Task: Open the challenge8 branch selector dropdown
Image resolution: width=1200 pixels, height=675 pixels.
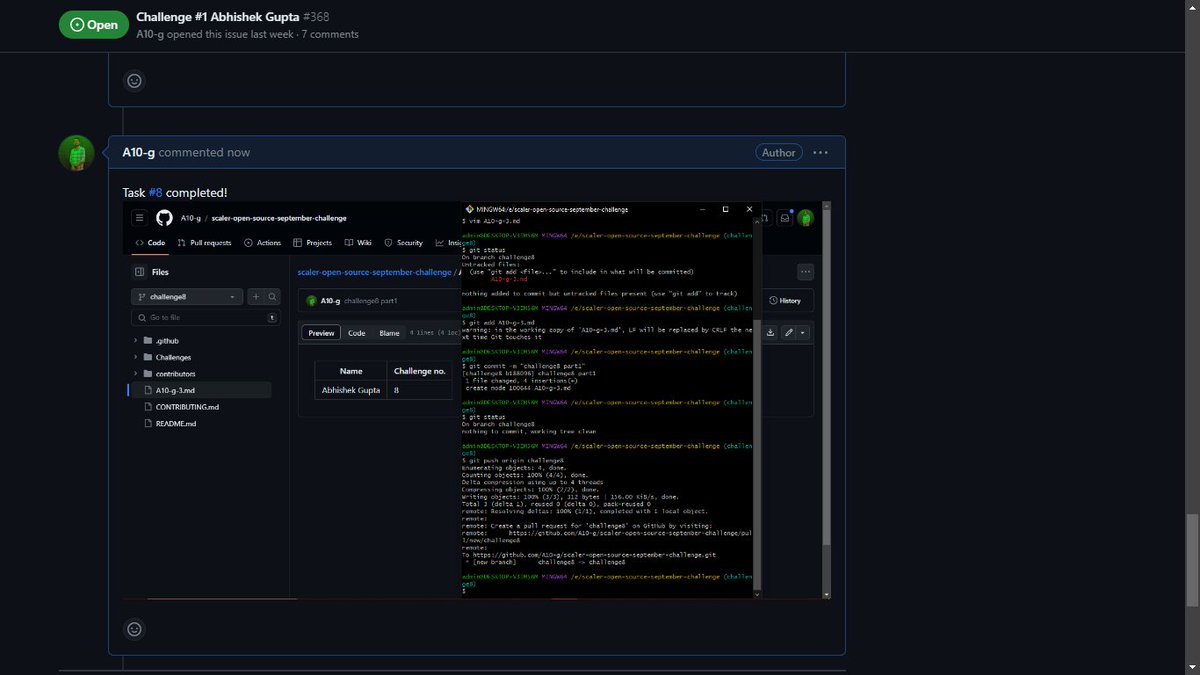Action: click(x=187, y=297)
